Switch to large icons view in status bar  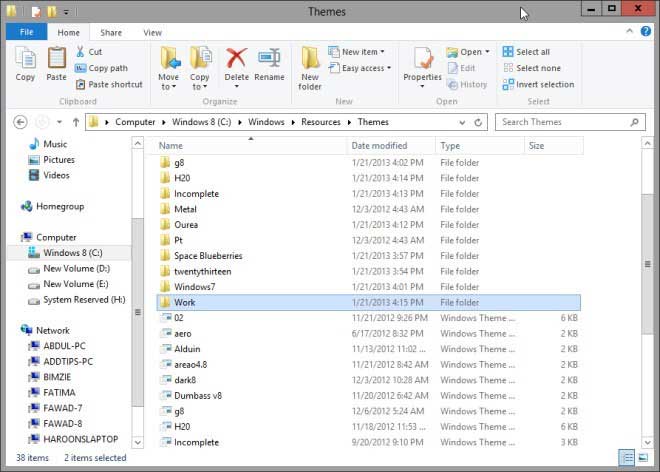pyautogui.click(x=643, y=457)
